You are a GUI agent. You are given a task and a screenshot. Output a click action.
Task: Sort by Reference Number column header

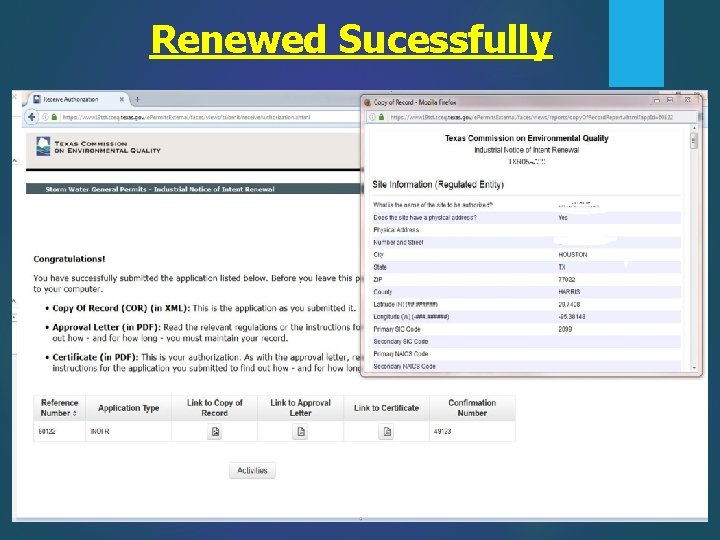[59, 408]
